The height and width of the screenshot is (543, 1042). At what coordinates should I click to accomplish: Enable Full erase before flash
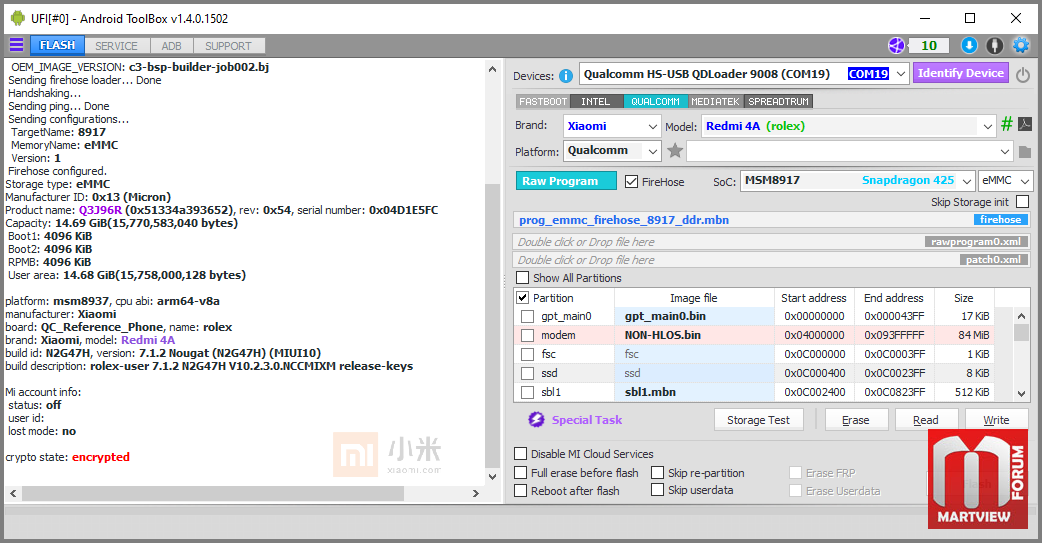521,473
